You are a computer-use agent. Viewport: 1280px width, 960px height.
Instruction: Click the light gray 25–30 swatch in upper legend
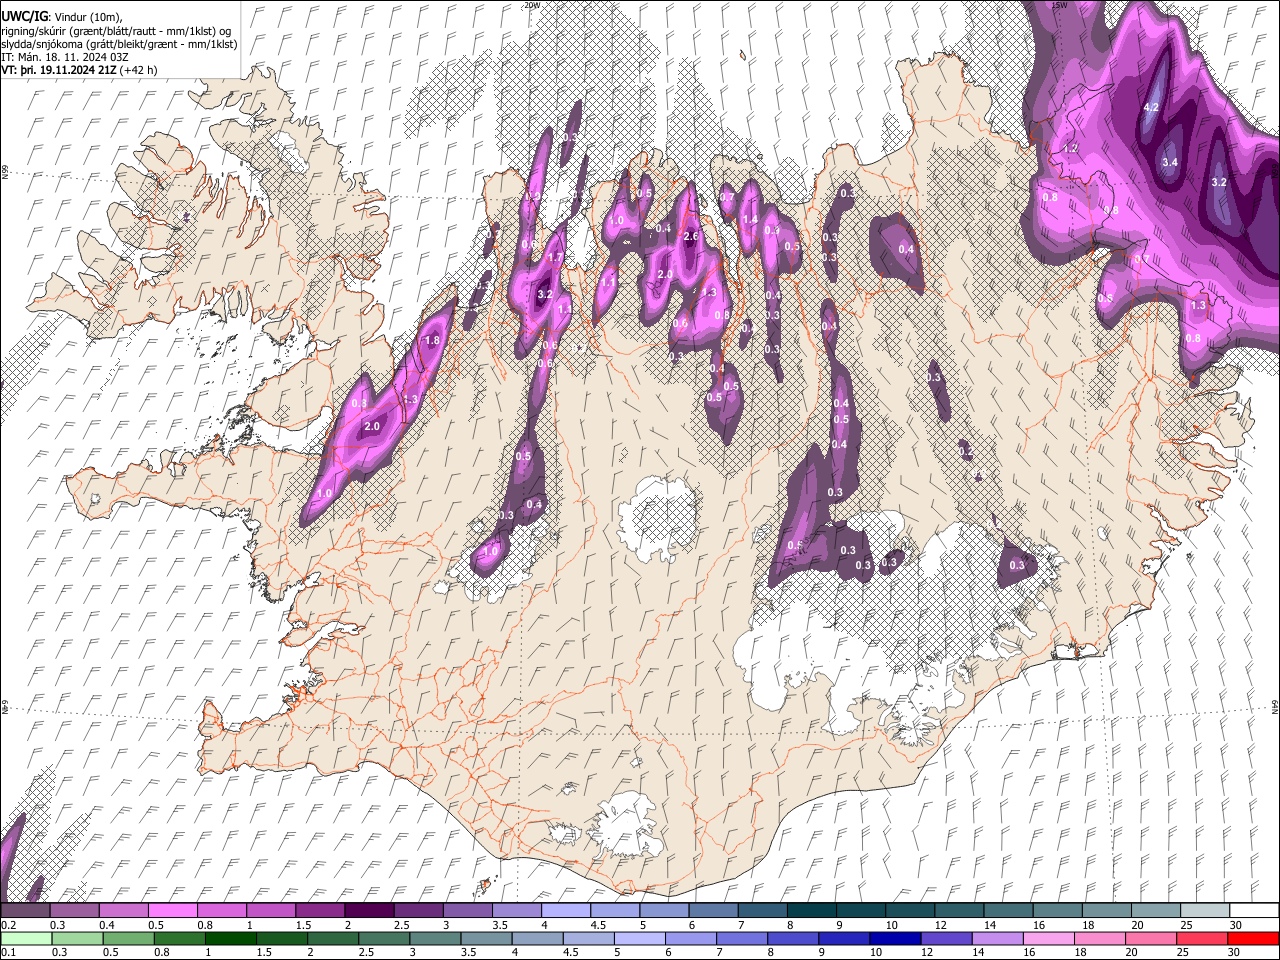point(1205,911)
